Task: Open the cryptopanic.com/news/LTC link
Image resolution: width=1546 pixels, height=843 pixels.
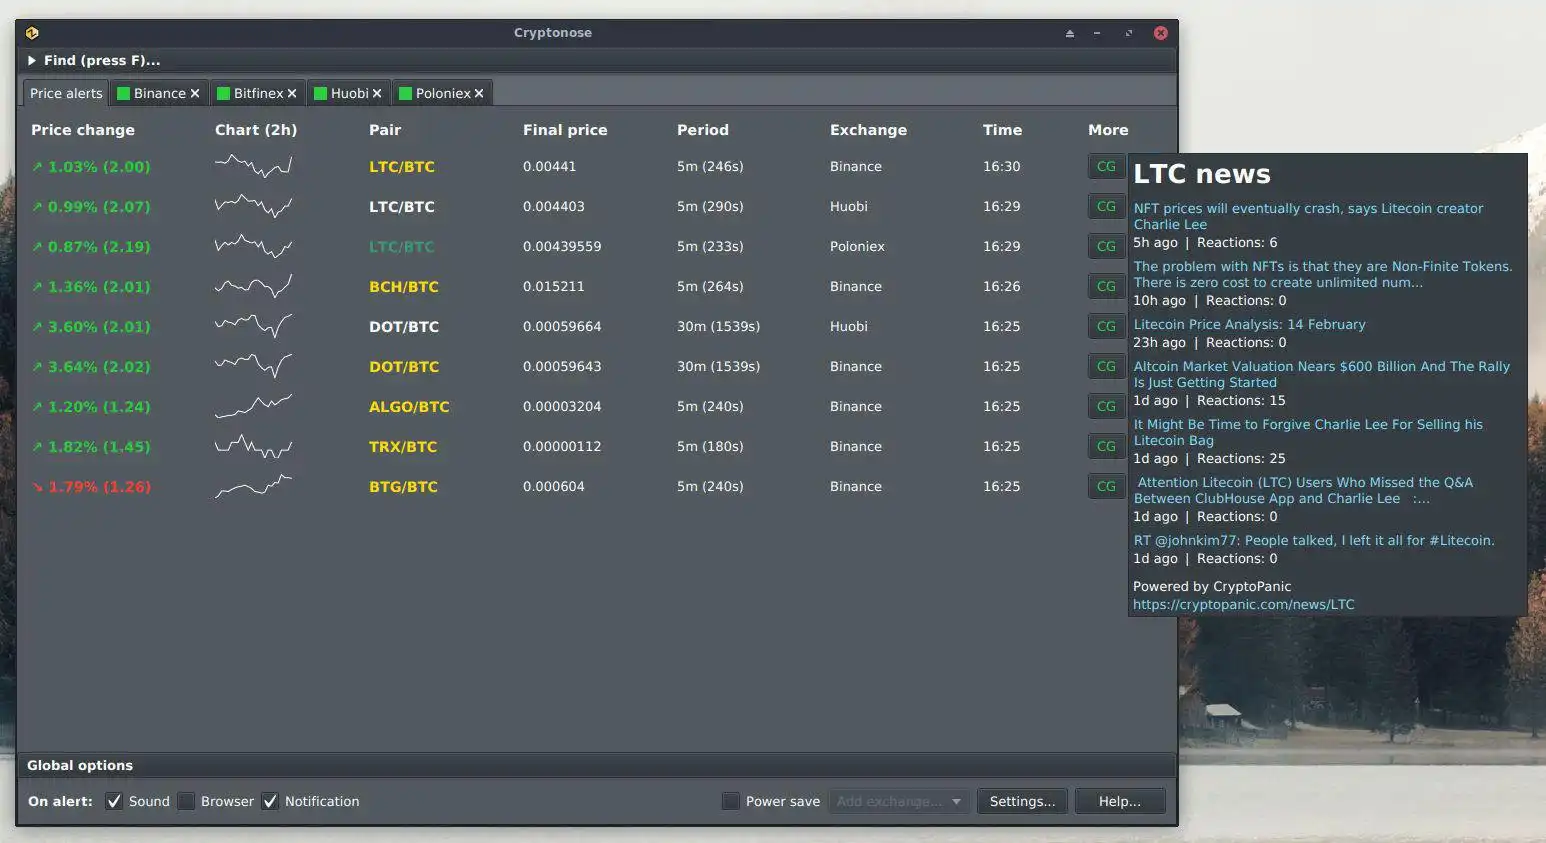Action: 1243,604
